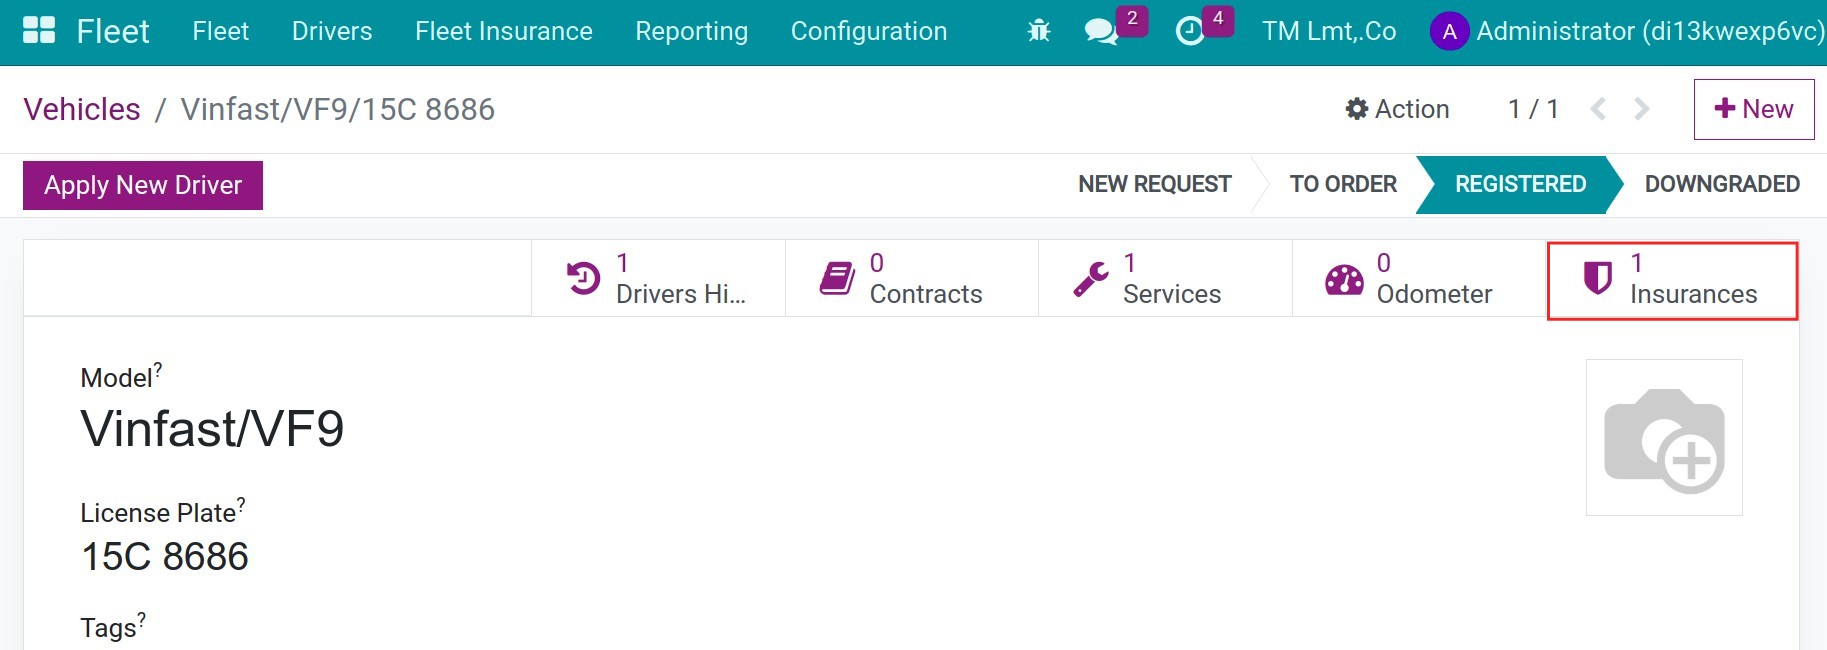Click the Insurances shield icon
The height and width of the screenshot is (650, 1827).
[x=1598, y=278]
